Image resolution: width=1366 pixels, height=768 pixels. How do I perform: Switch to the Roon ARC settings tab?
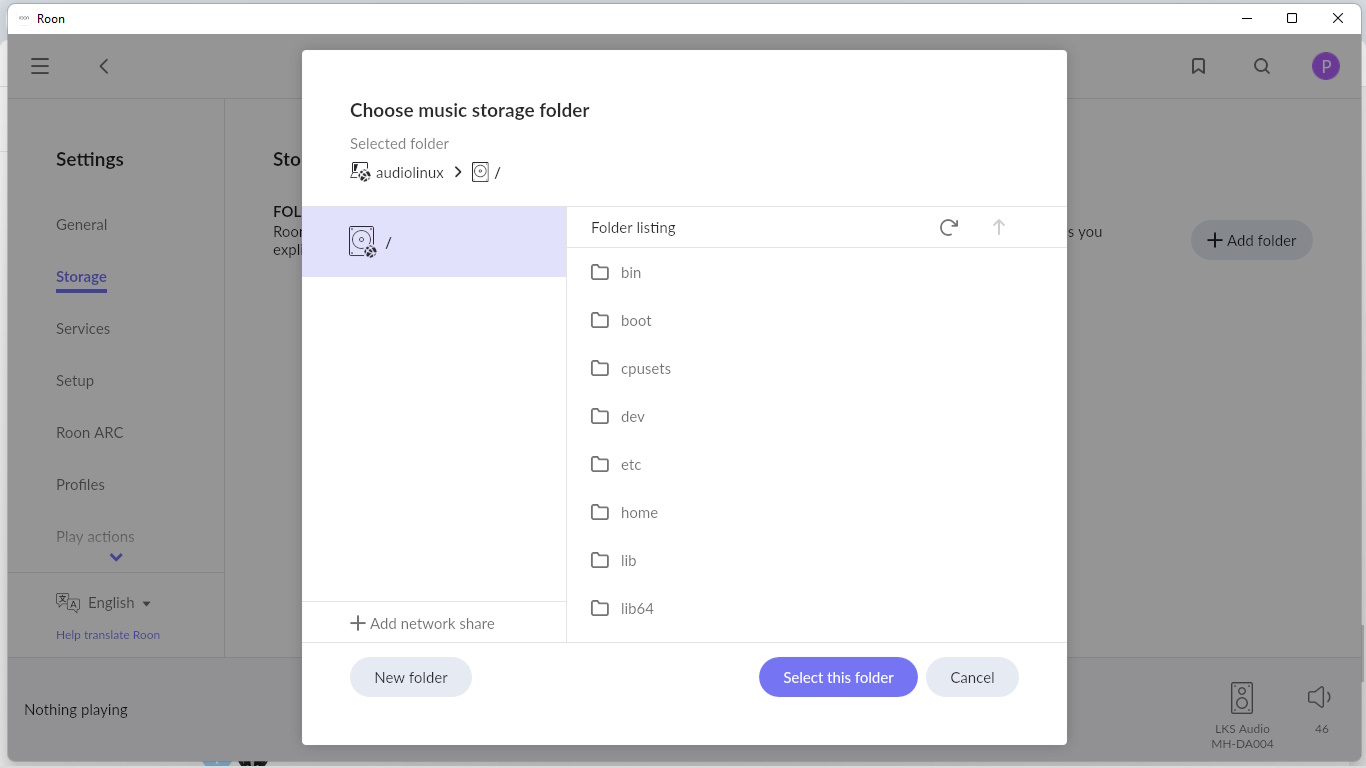pos(90,432)
